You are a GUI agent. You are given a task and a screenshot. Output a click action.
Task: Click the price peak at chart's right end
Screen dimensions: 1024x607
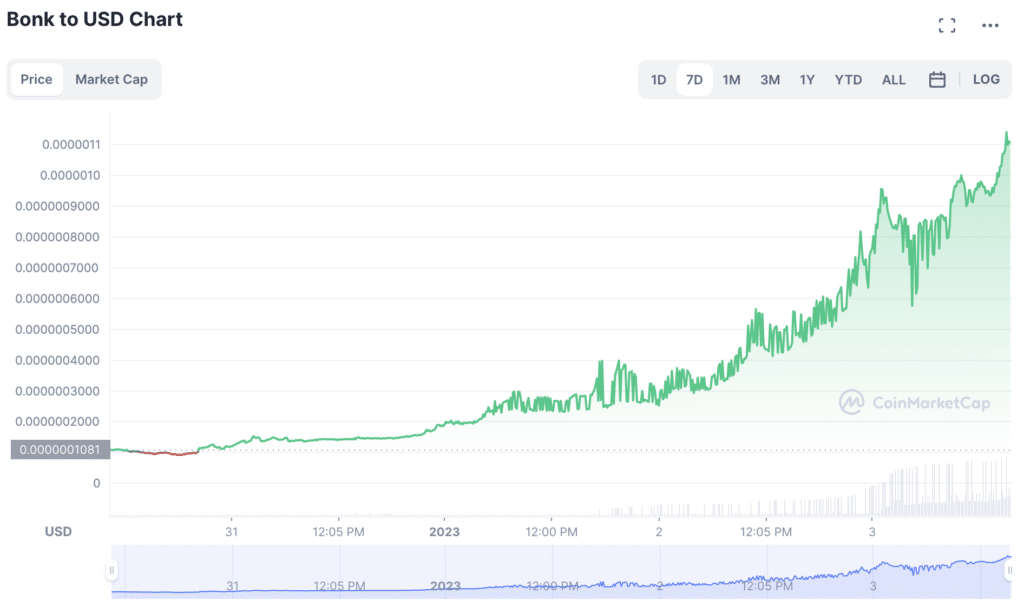(x=1006, y=135)
